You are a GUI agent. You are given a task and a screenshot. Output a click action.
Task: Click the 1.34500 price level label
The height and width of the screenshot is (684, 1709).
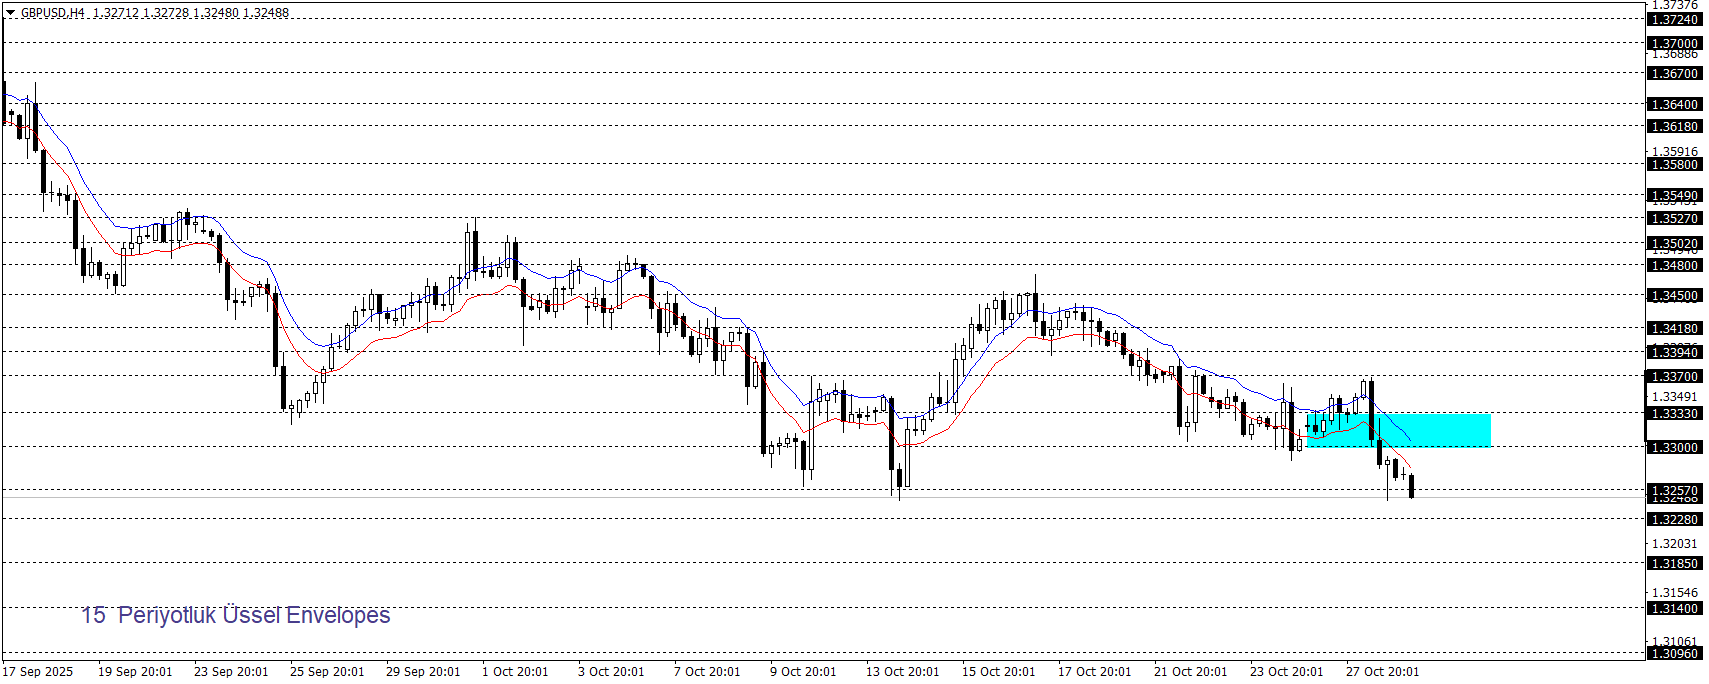click(x=1674, y=296)
